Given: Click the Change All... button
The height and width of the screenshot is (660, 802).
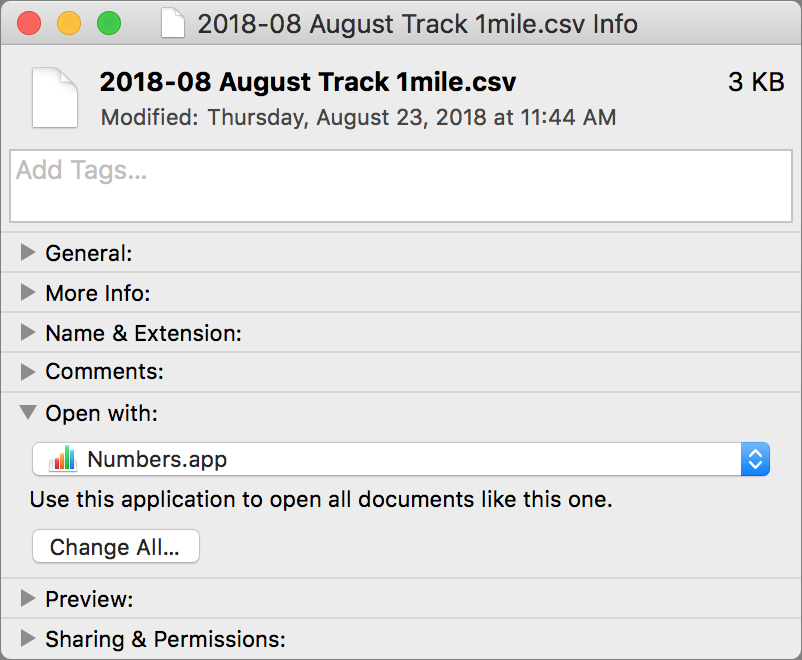Looking at the screenshot, I should point(116,546).
